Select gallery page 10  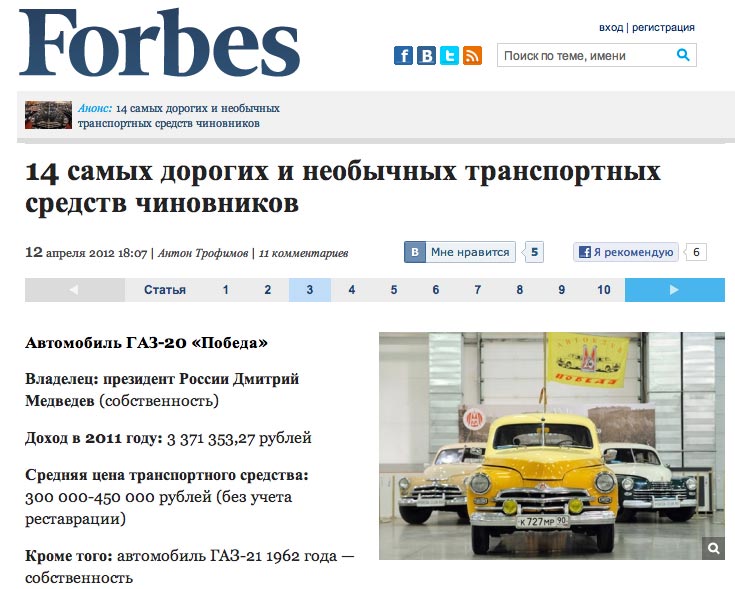(x=604, y=290)
